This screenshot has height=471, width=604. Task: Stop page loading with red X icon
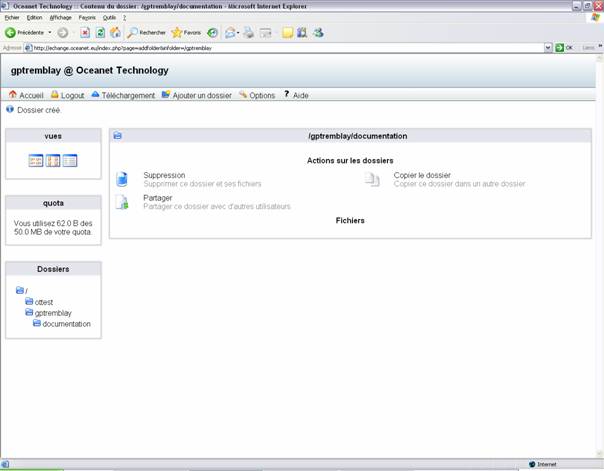point(85,33)
